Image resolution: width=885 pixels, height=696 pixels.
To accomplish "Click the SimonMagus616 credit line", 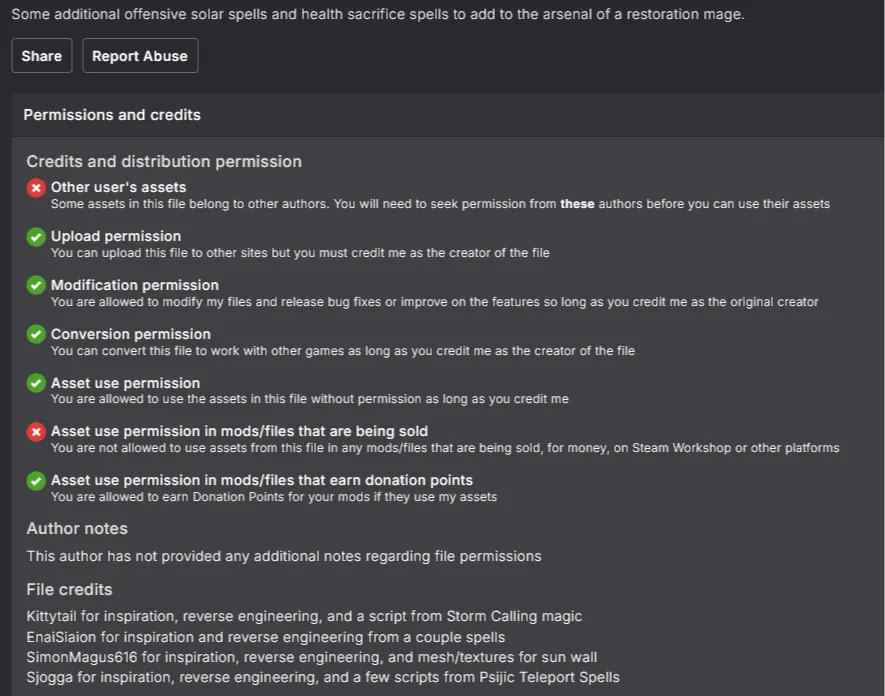I will tap(312, 657).
